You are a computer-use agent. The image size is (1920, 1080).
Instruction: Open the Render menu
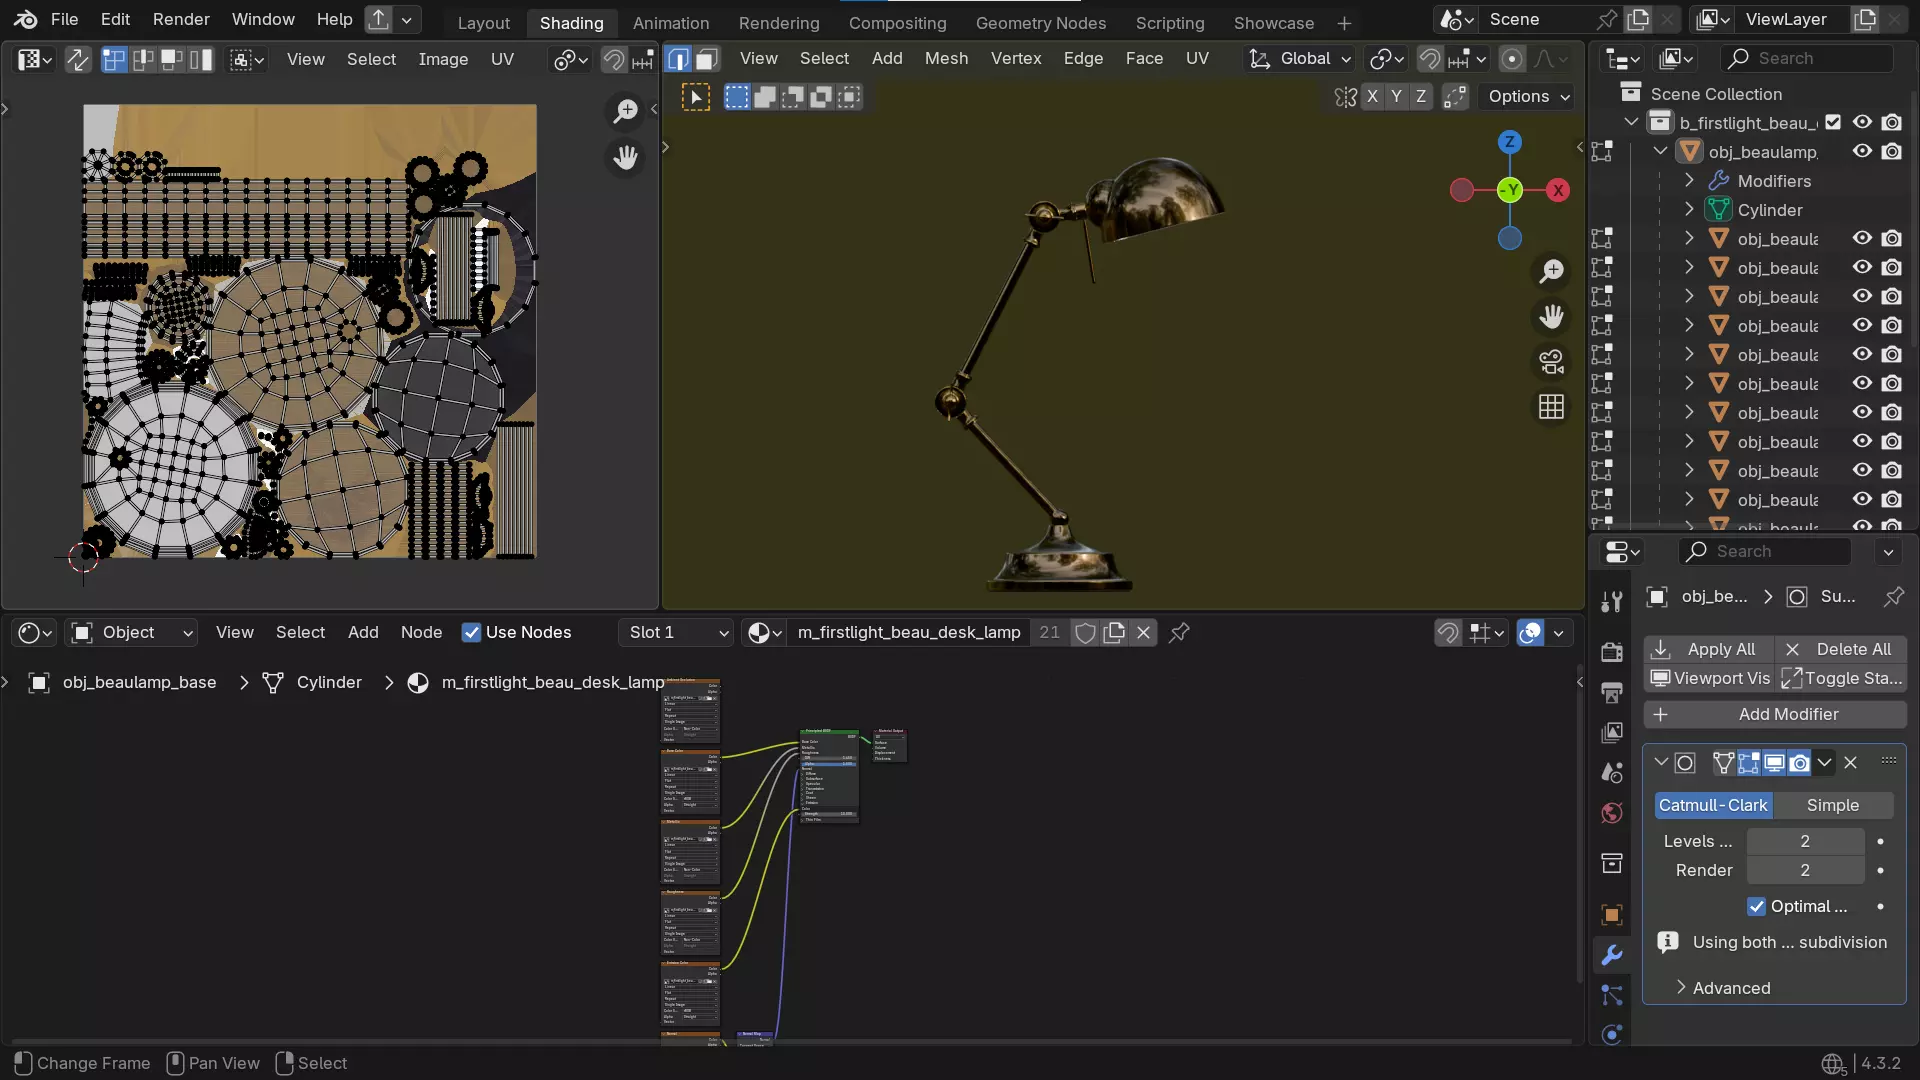[x=181, y=19]
